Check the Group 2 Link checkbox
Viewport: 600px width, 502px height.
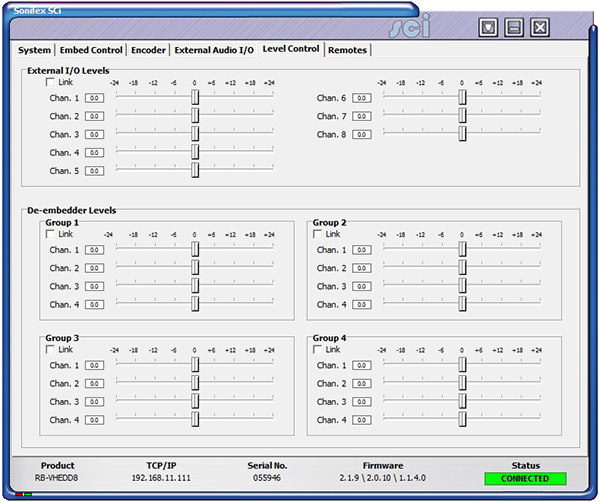coord(318,234)
